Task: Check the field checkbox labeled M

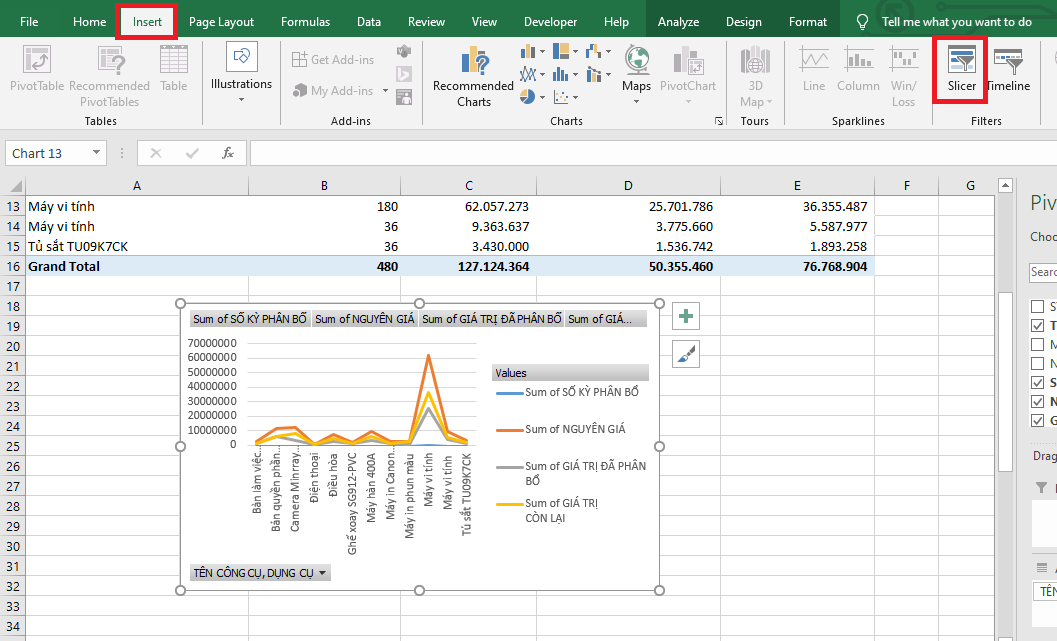Action: coord(1036,345)
